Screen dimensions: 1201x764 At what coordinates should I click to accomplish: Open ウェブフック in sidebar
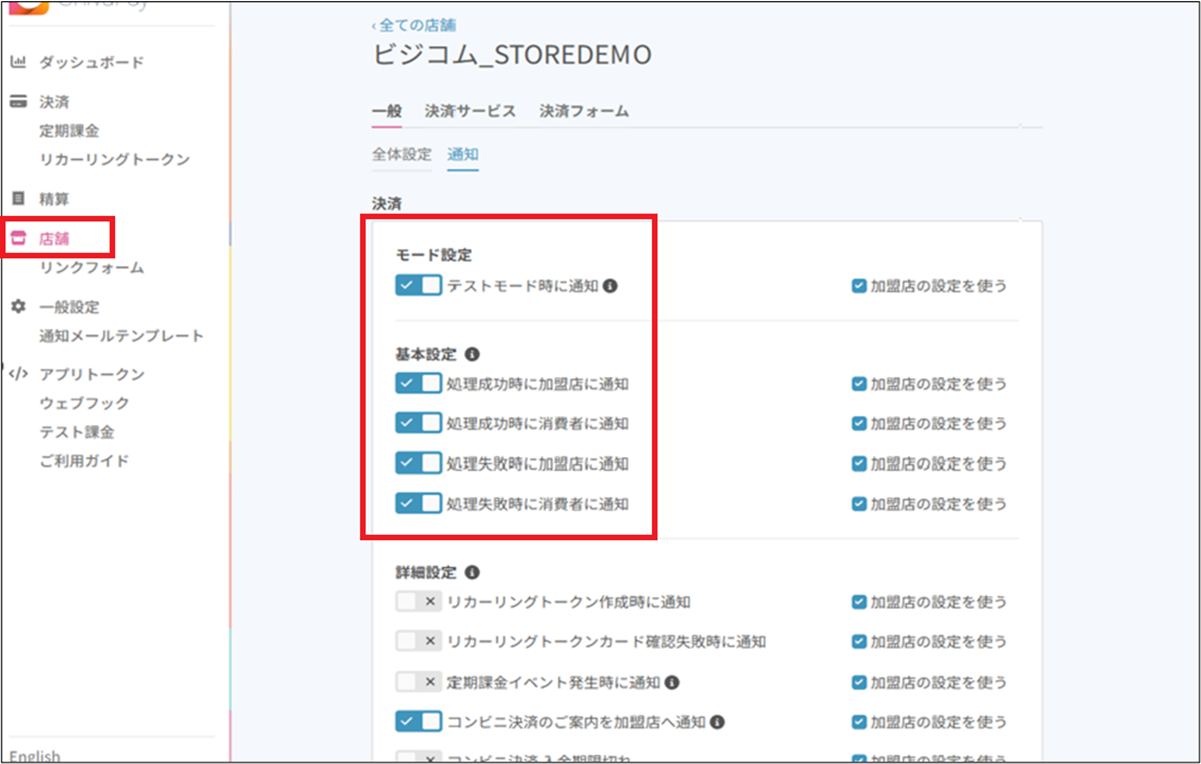tap(84, 403)
